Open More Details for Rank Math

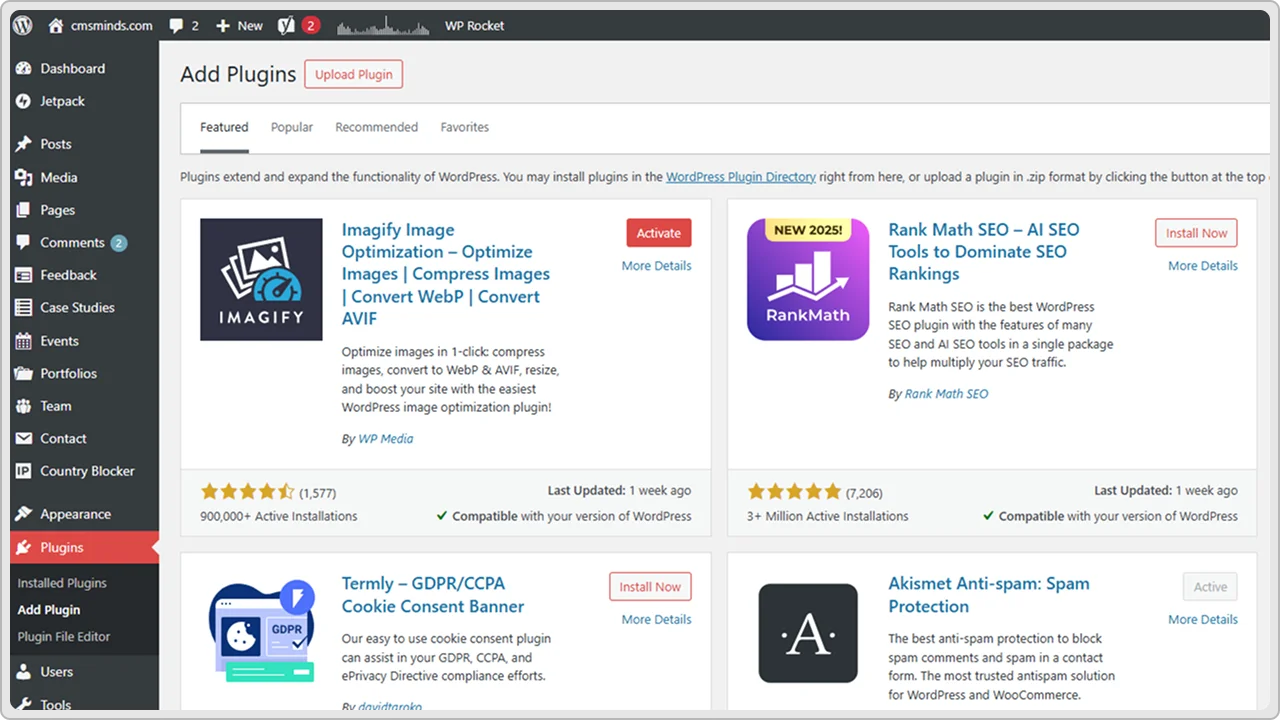pos(1203,266)
